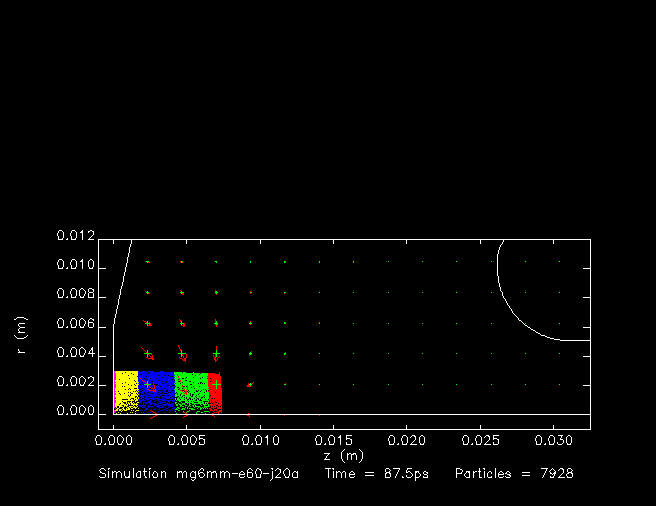Click the 0.020 z-axis tick label
The width and height of the screenshot is (656, 506).
[x=407, y=440]
